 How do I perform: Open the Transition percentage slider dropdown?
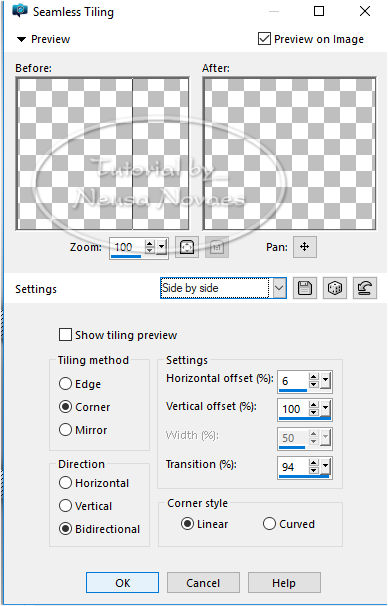pyautogui.click(x=325, y=467)
